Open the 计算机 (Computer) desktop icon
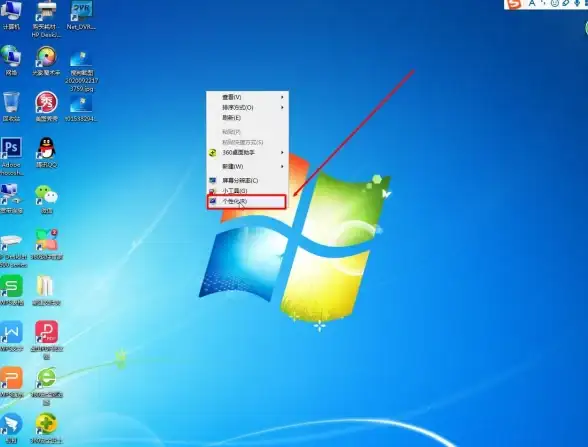 point(11,15)
